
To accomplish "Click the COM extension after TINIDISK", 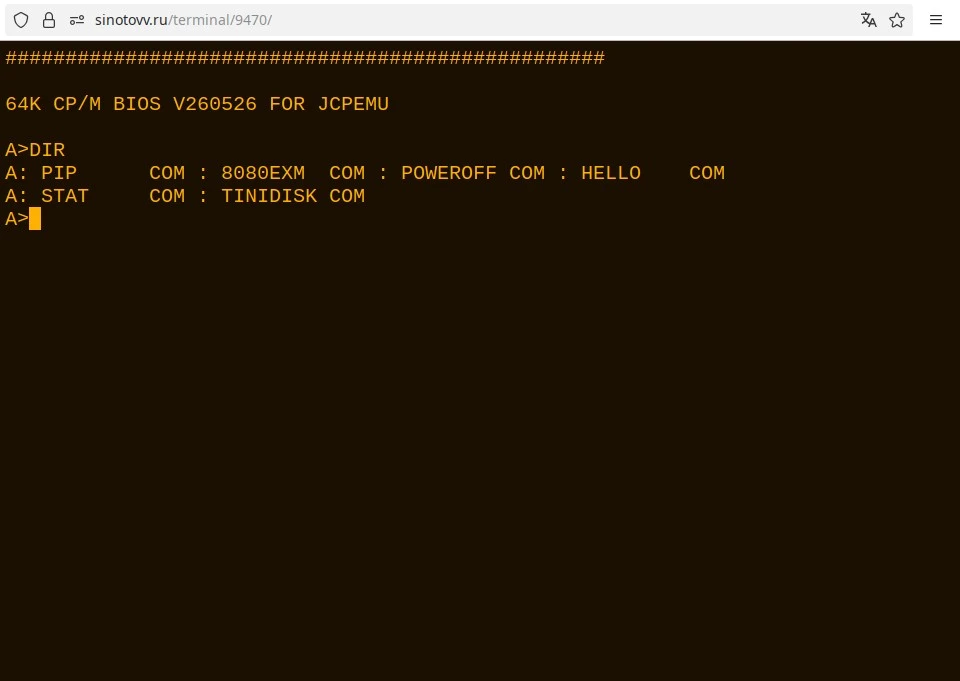I will [347, 196].
